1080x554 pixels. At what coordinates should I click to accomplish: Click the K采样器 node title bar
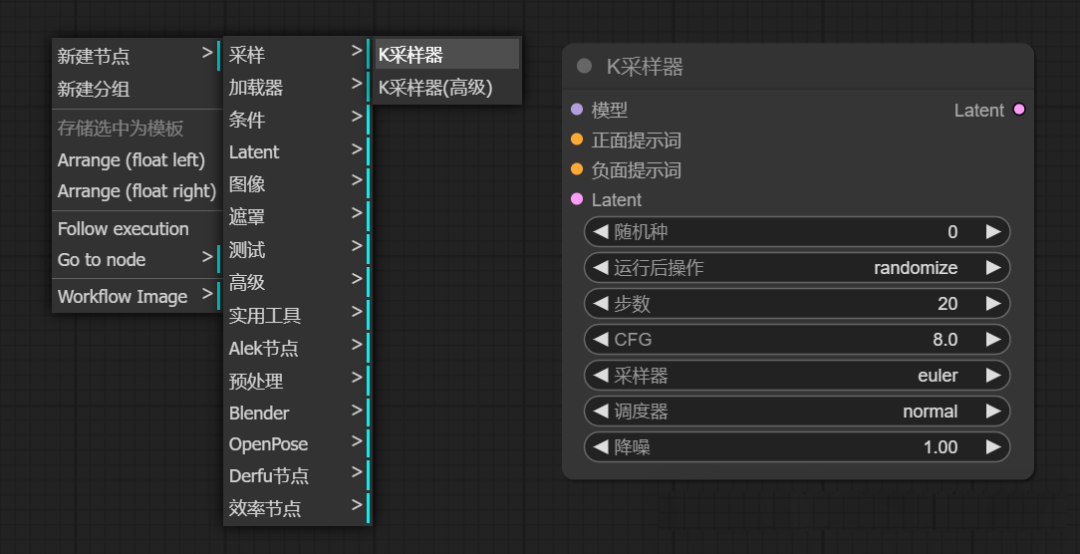798,66
